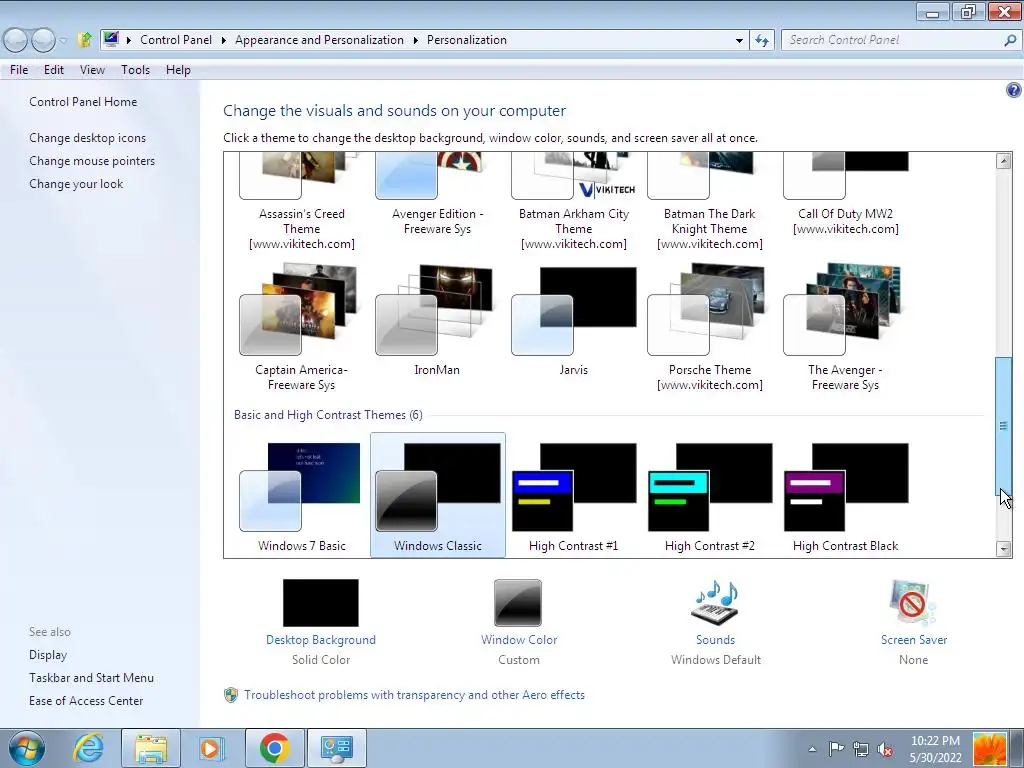Click the Action Center flag icon
Image resolution: width=1024 pixels, height=768 pixels.
[836, 749]
